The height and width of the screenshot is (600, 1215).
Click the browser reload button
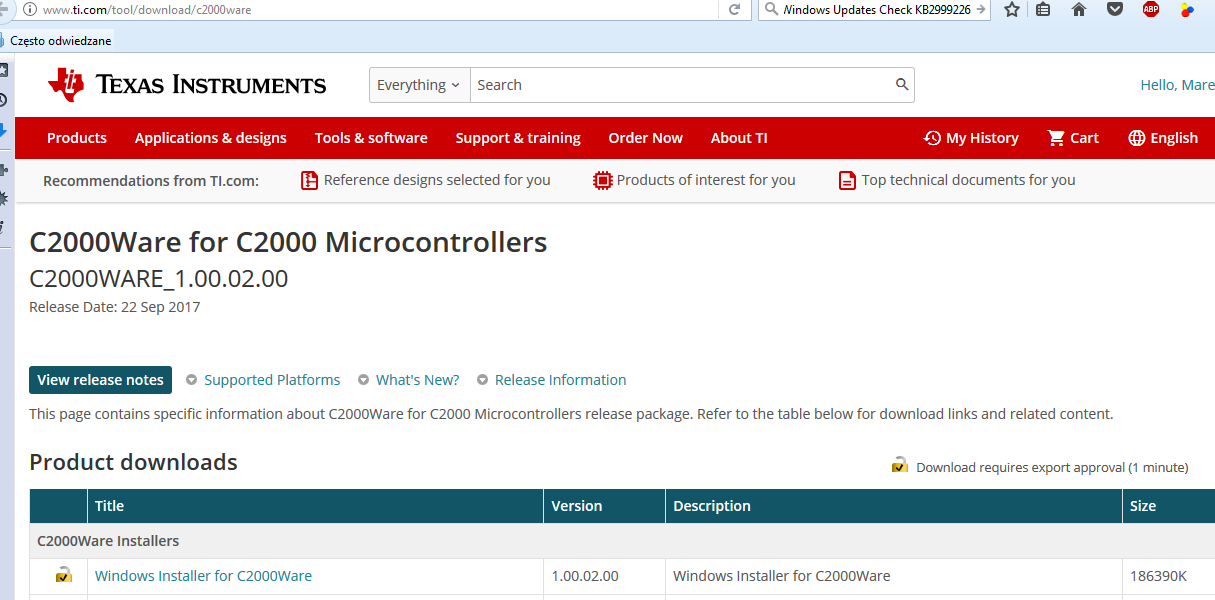(734, 9)
